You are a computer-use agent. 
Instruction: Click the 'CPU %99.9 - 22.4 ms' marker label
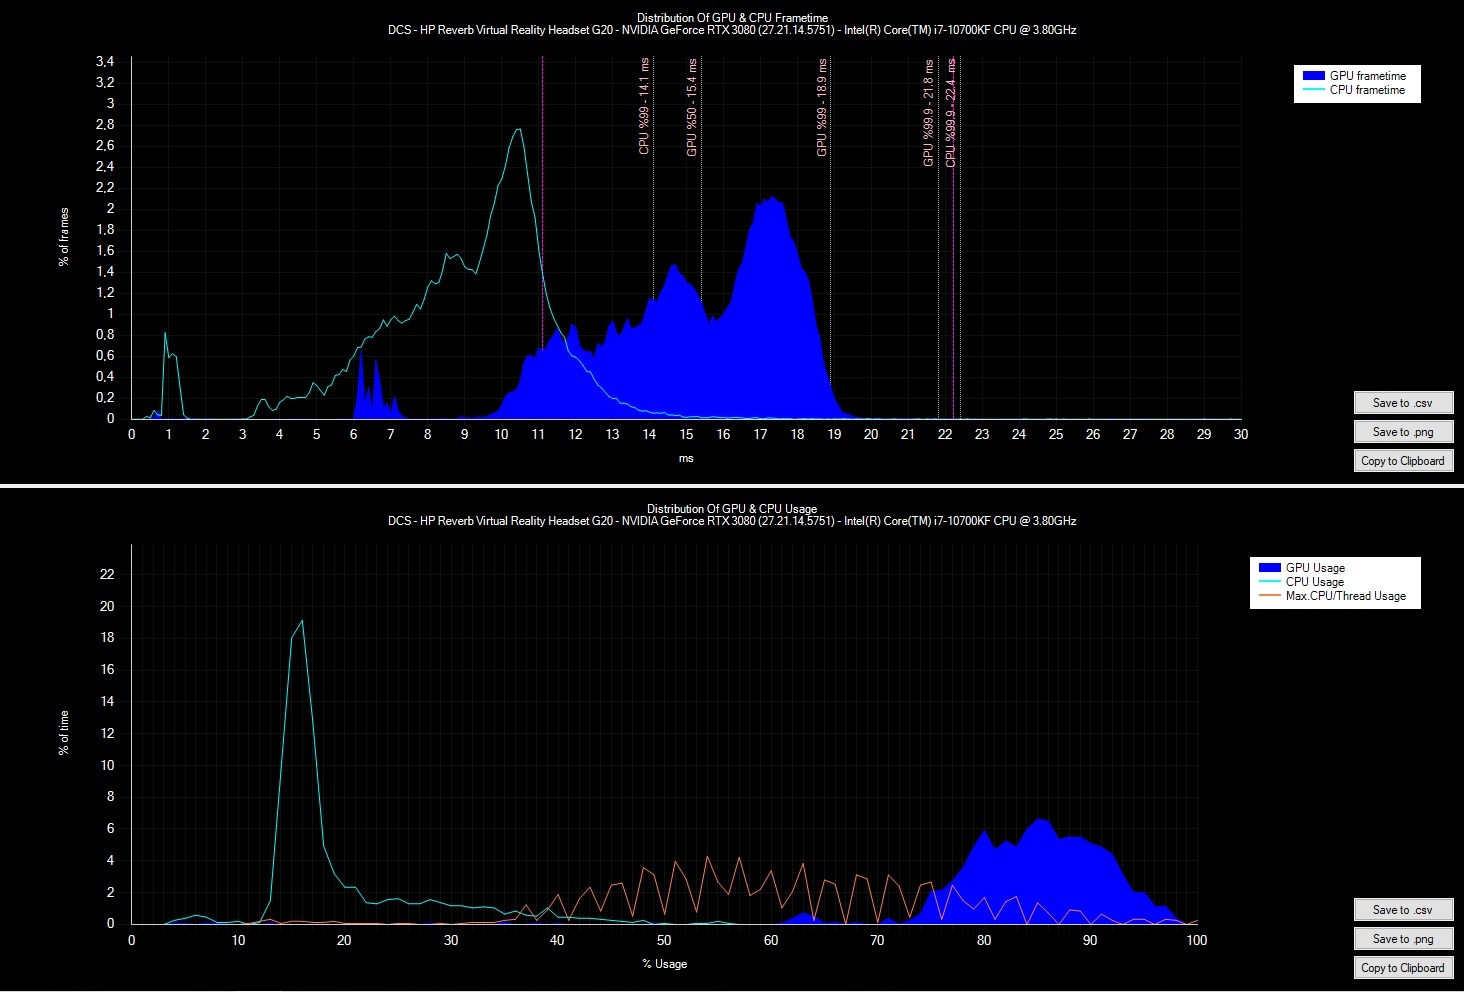(x=950, y=113)
